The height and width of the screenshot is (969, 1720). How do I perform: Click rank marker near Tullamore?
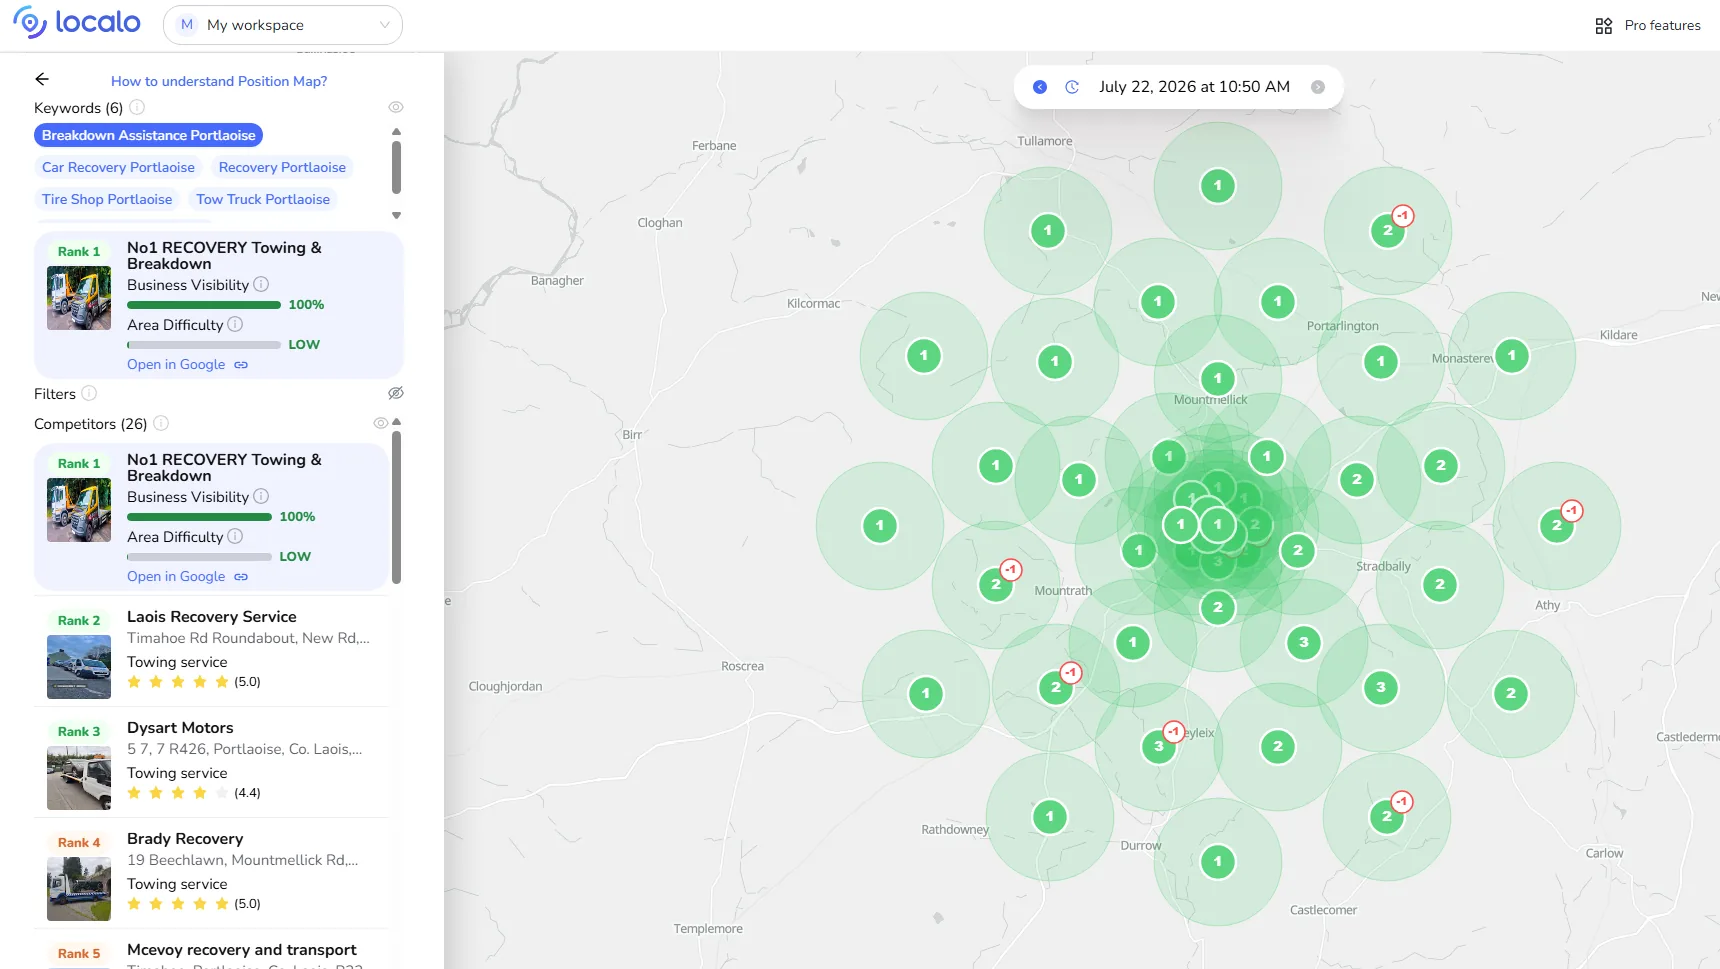tap(1048, 231)
